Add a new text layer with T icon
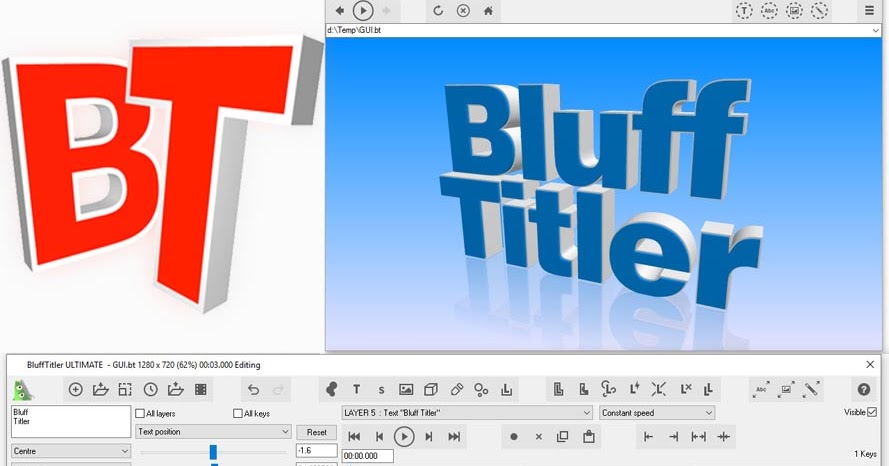 [356, 389]
